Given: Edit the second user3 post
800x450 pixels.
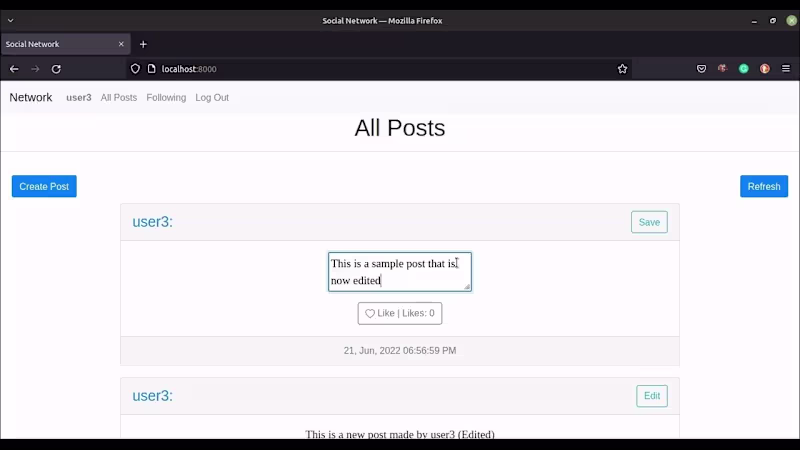Looking at the screenshot, I should (x=652, y=396).
